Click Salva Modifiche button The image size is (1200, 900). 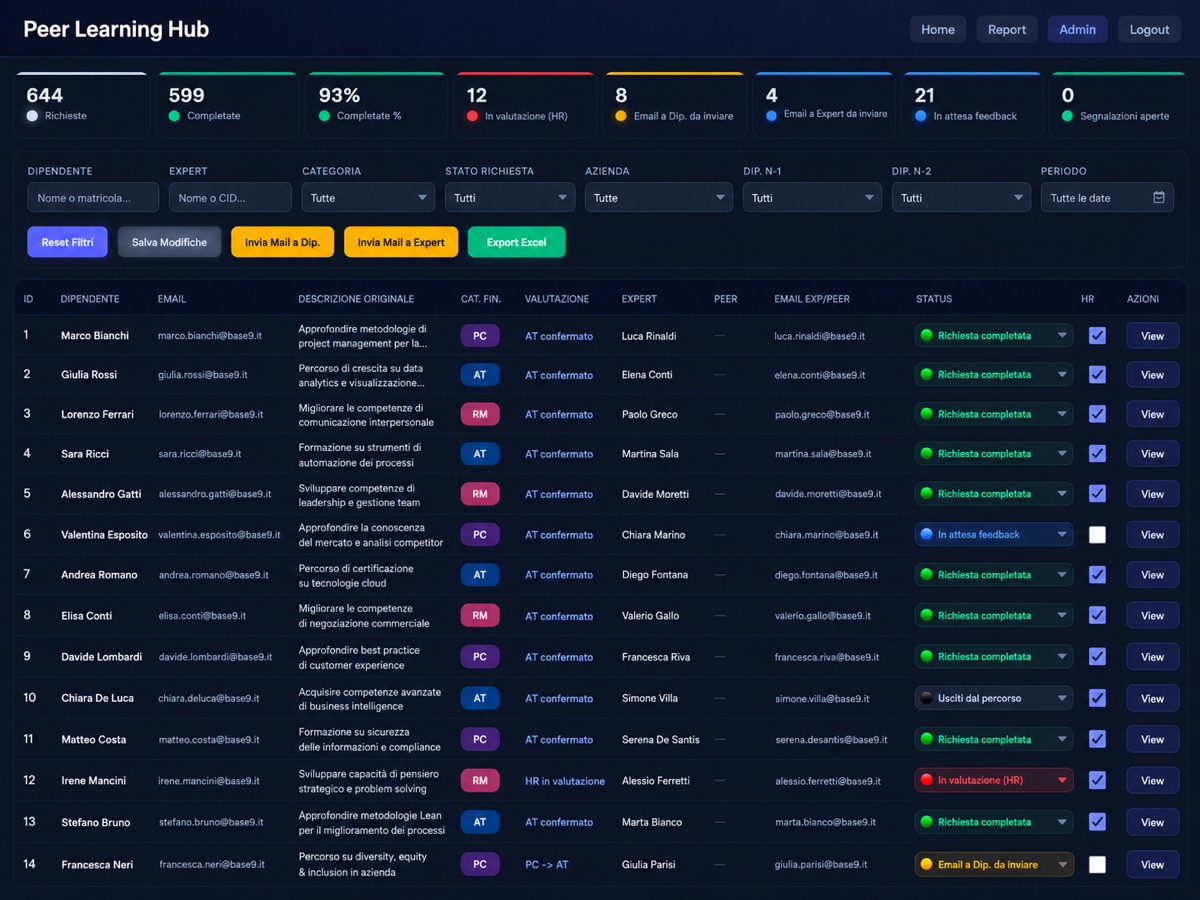(169, 242)
